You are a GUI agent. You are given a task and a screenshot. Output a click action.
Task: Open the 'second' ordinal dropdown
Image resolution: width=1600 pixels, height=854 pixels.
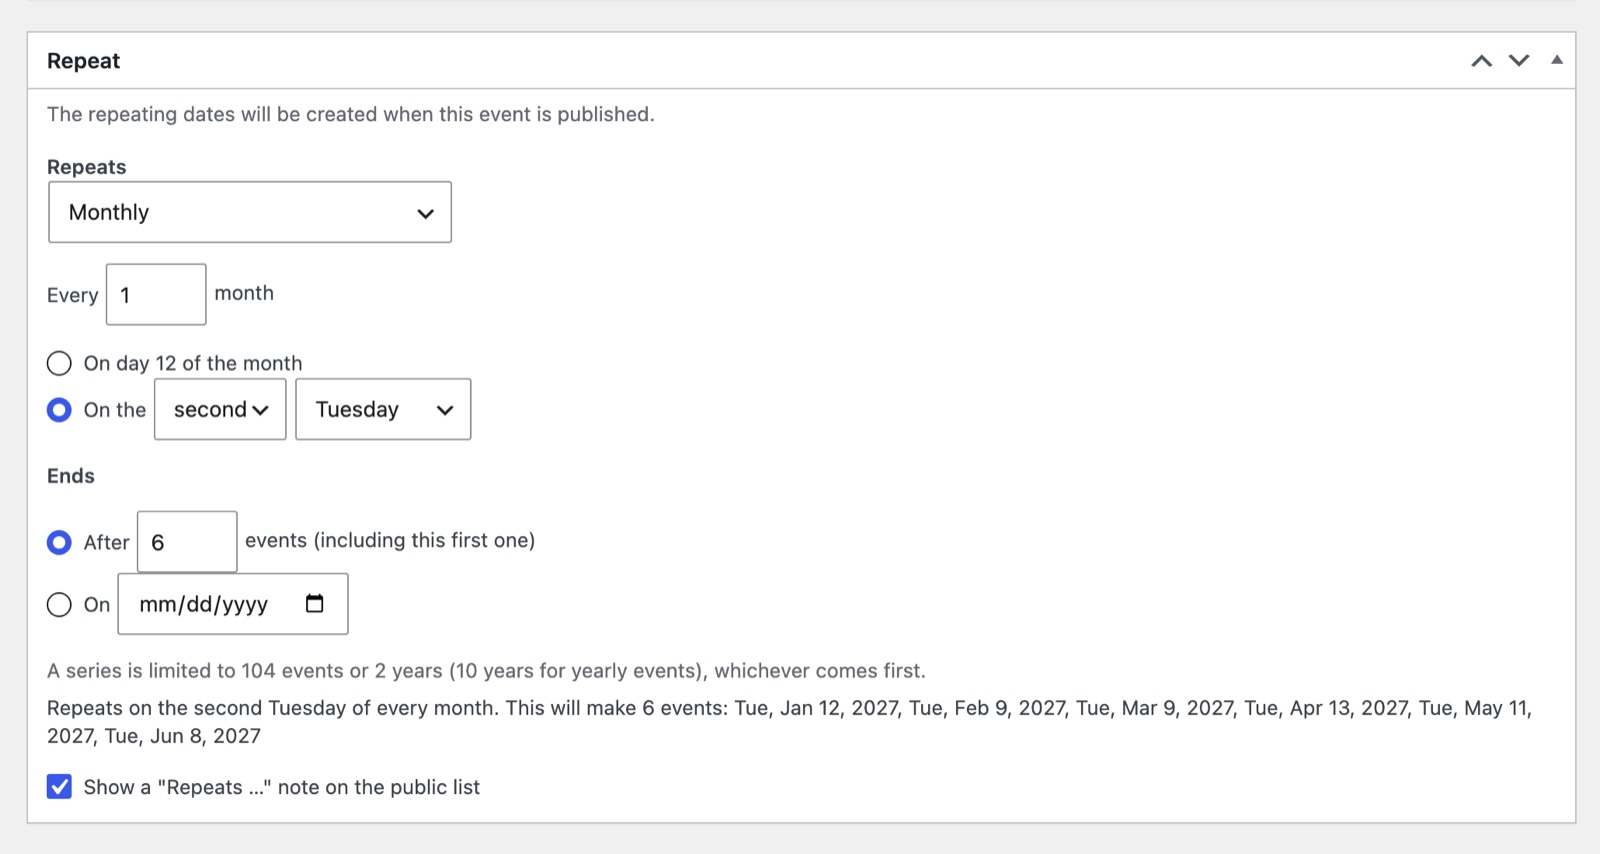(x=220, y=409)
